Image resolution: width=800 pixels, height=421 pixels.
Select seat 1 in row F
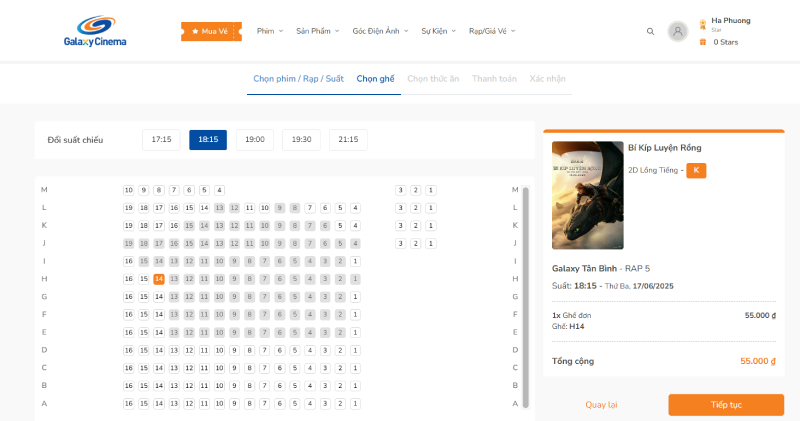(x=355, y=314)
